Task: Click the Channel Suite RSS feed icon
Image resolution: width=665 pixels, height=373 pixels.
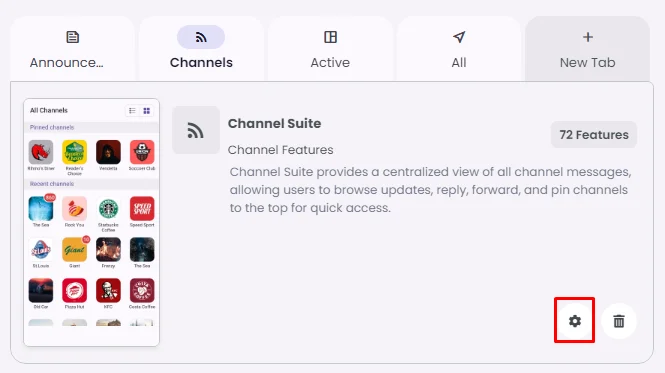Action: pyautogui.click(x=196, y=130)
